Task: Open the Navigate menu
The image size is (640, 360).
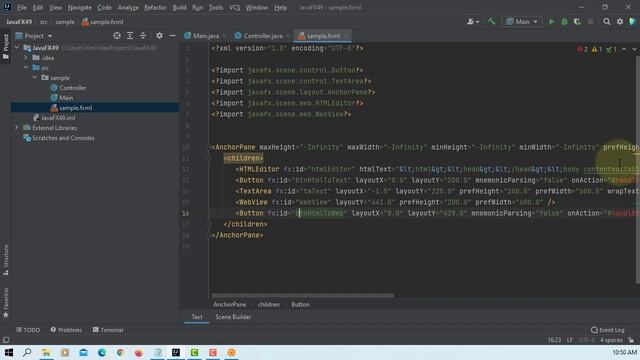Action: point(80,7)
